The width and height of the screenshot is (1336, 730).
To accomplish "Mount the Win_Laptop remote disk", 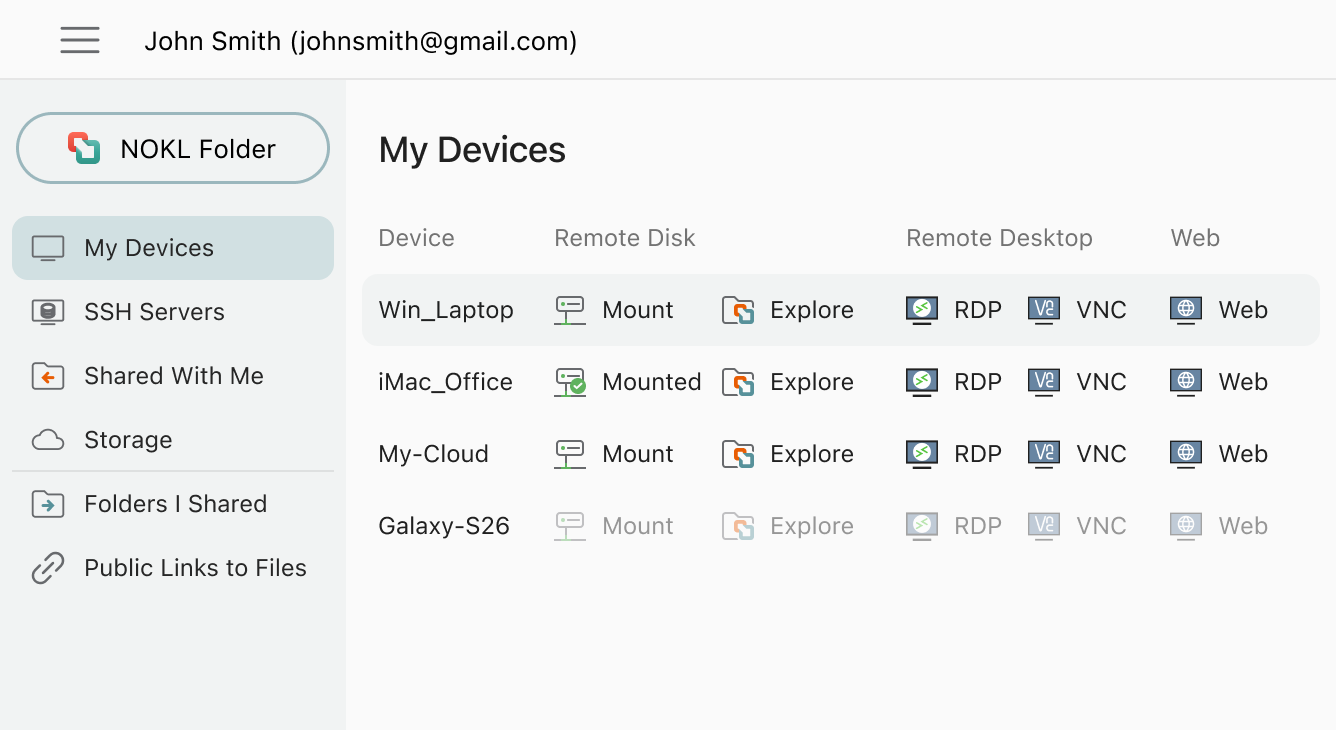I will (x=638, y=310).
